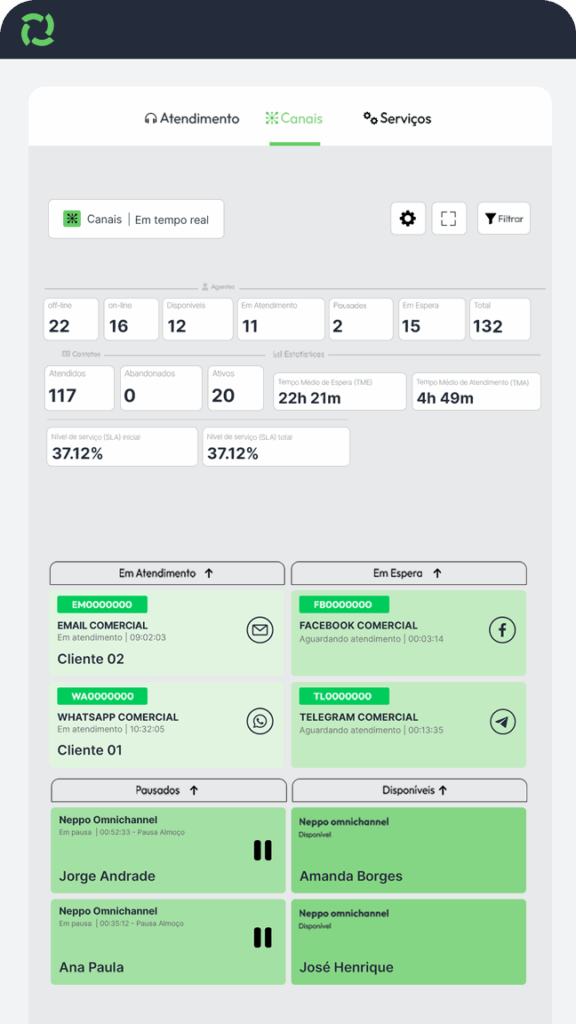Click the email envelope icon on Email Comercial
Image resolution: width=576 pixels, height=1024 pixels.
pyautogui.click(x=260, y=630)
